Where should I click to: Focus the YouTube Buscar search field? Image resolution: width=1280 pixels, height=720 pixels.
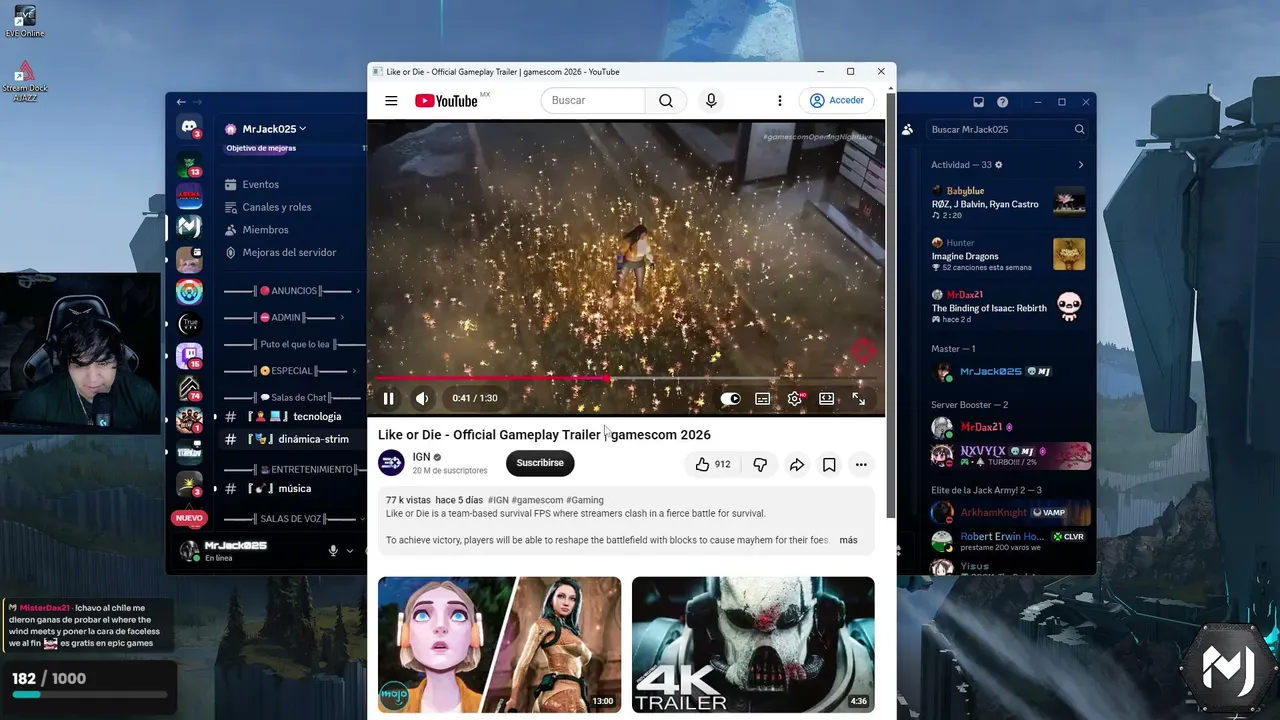click(593, 101)
